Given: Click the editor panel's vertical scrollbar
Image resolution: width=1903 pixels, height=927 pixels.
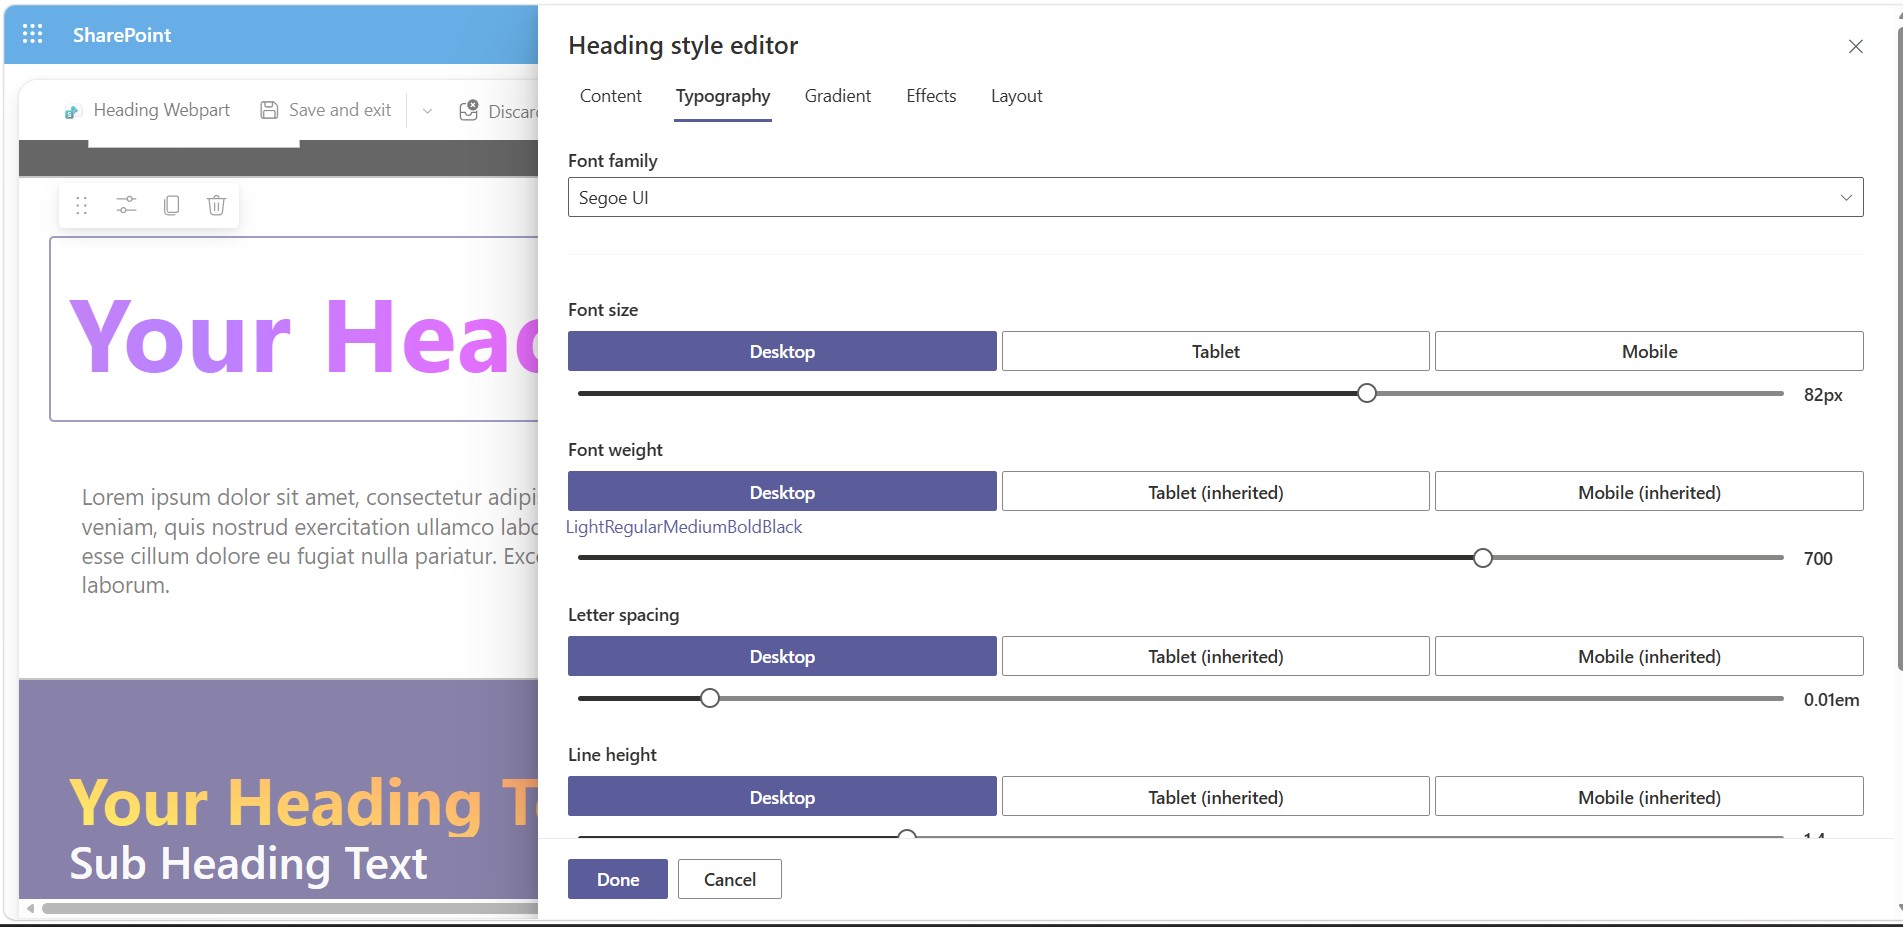Looking at the screenshot, I should 1898,350.
